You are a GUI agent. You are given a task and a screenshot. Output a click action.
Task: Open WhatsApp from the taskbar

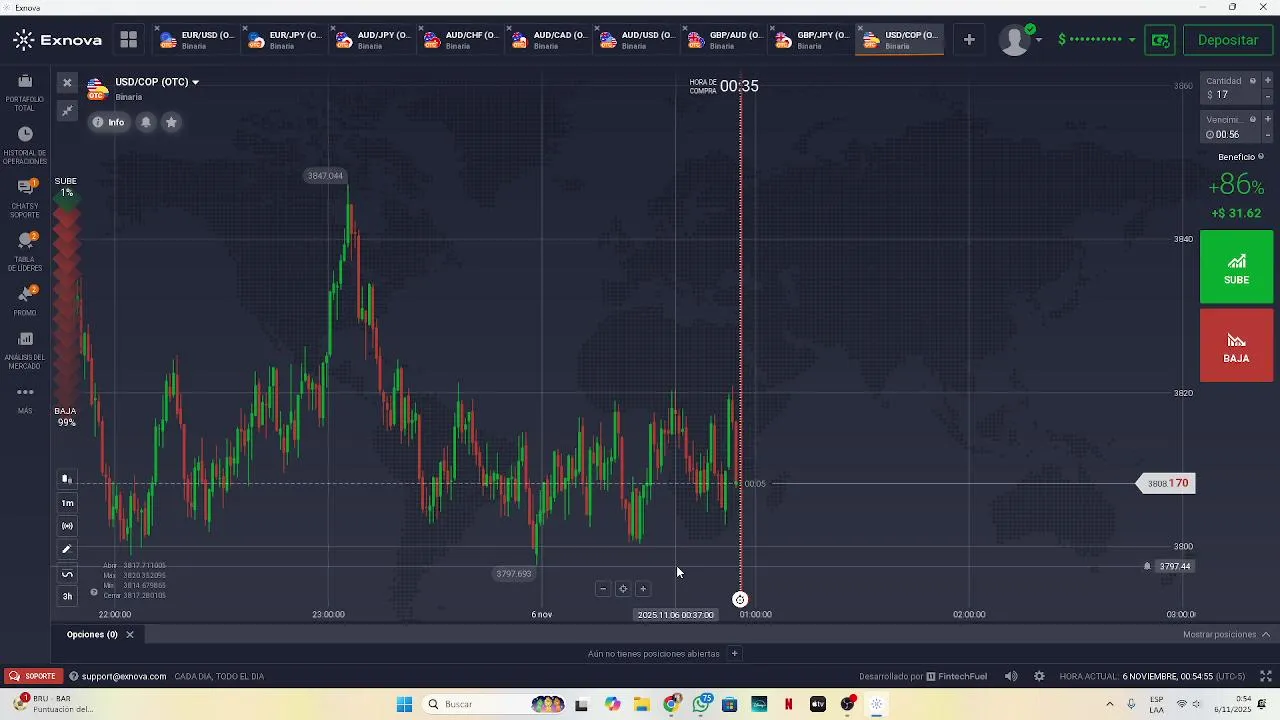point(701,704)
